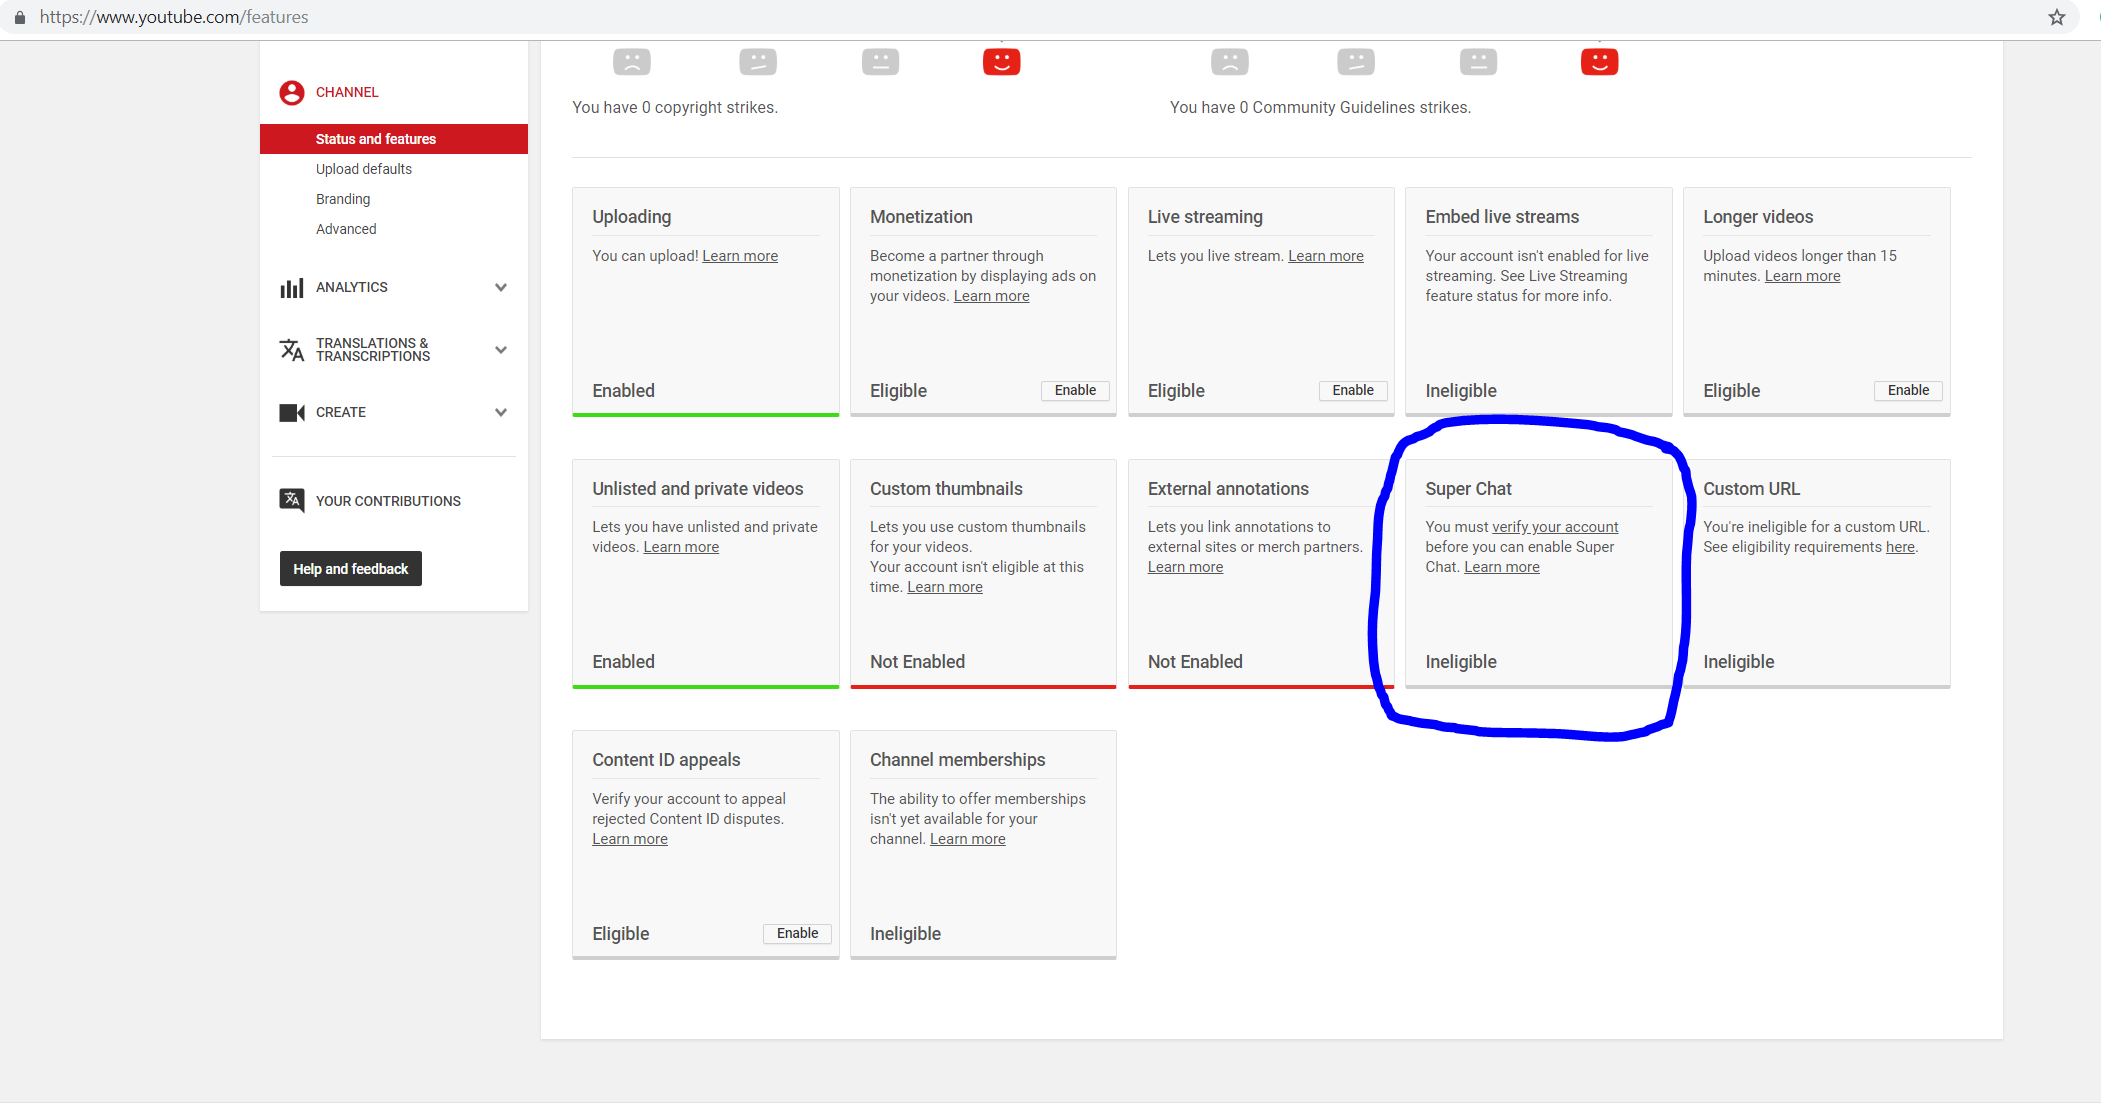Click the 'You have 0 copyright strikes.' text
Viewport: 2101px width, 1108px height.
pos(675,107)
